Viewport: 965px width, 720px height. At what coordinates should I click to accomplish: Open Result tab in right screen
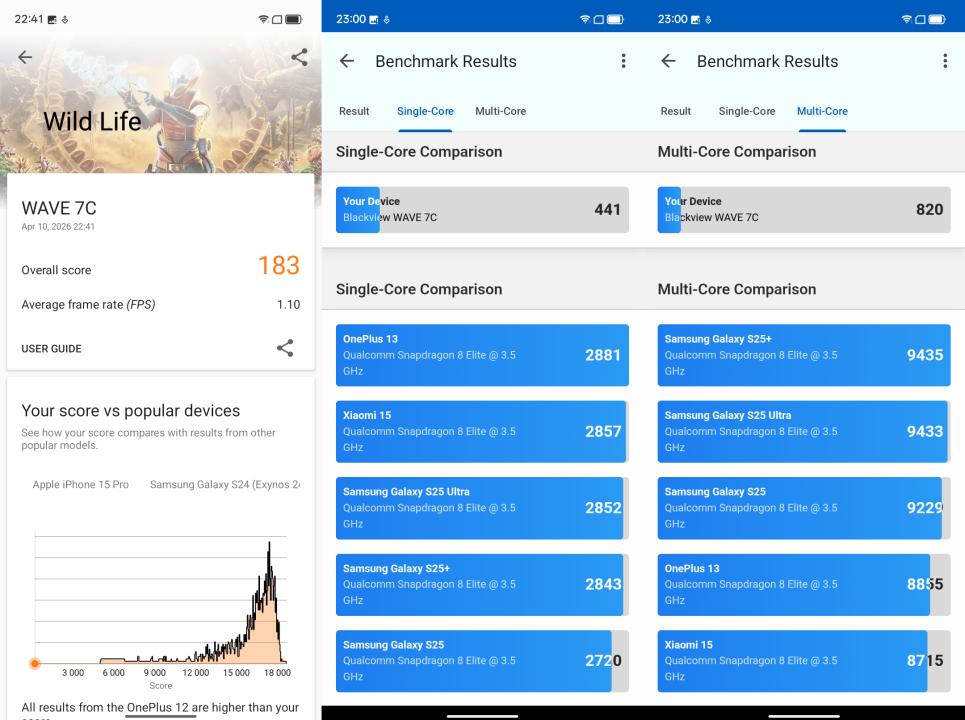(x=676, y=111)
